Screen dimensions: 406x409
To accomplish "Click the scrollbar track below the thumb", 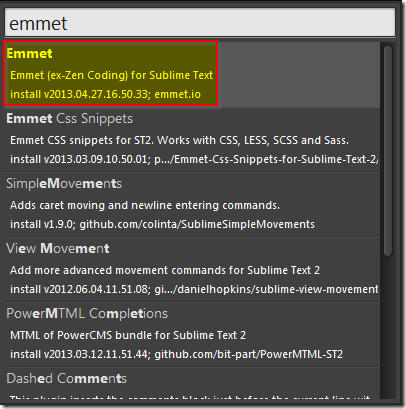I will (388, 327).
